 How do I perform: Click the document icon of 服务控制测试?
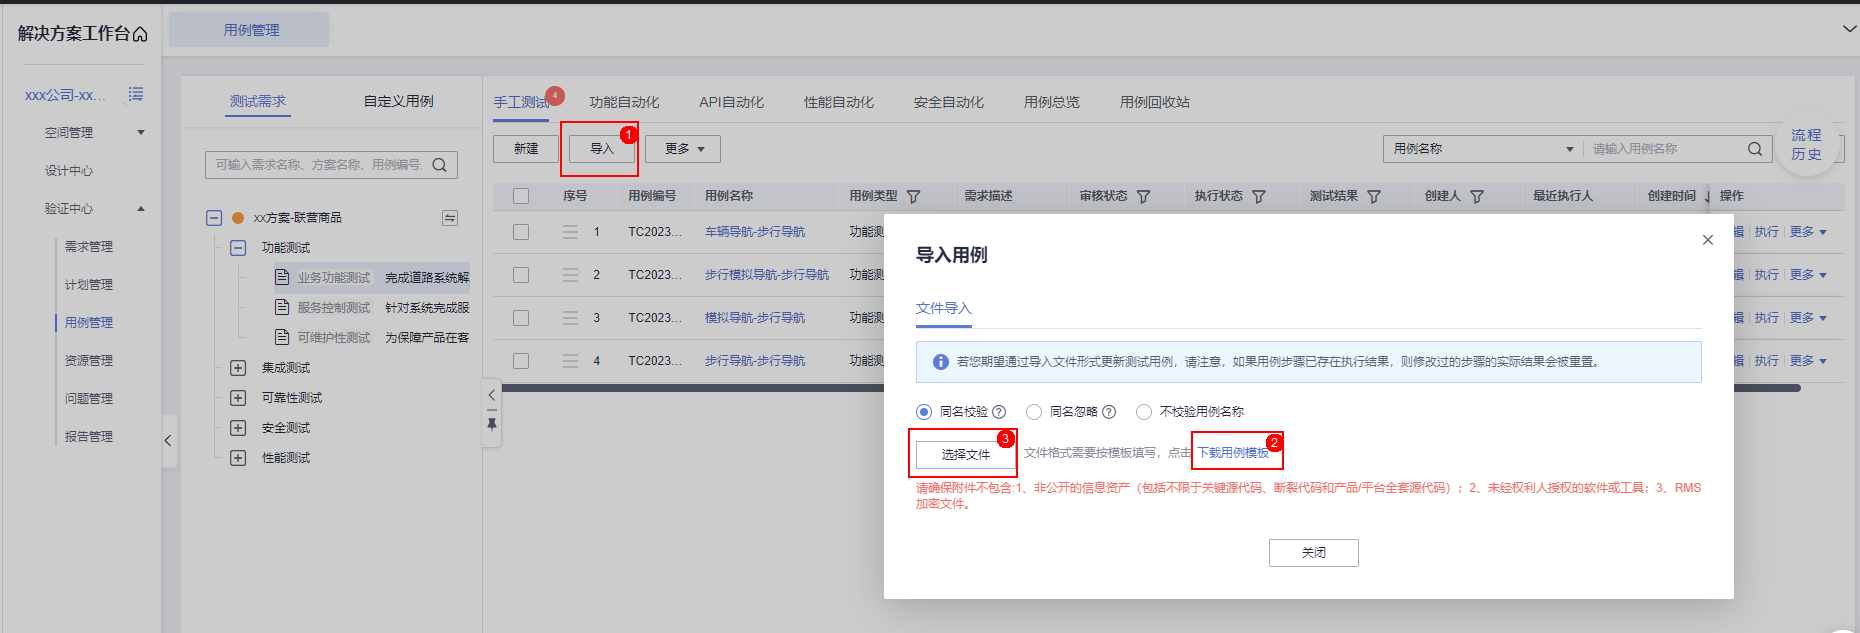point(282,307)
